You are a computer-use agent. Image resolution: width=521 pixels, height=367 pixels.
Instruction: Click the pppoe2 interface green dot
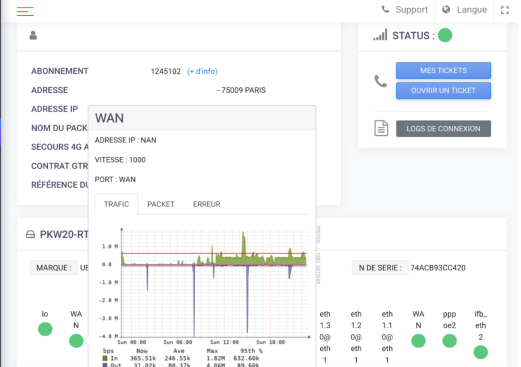point(449,341)
